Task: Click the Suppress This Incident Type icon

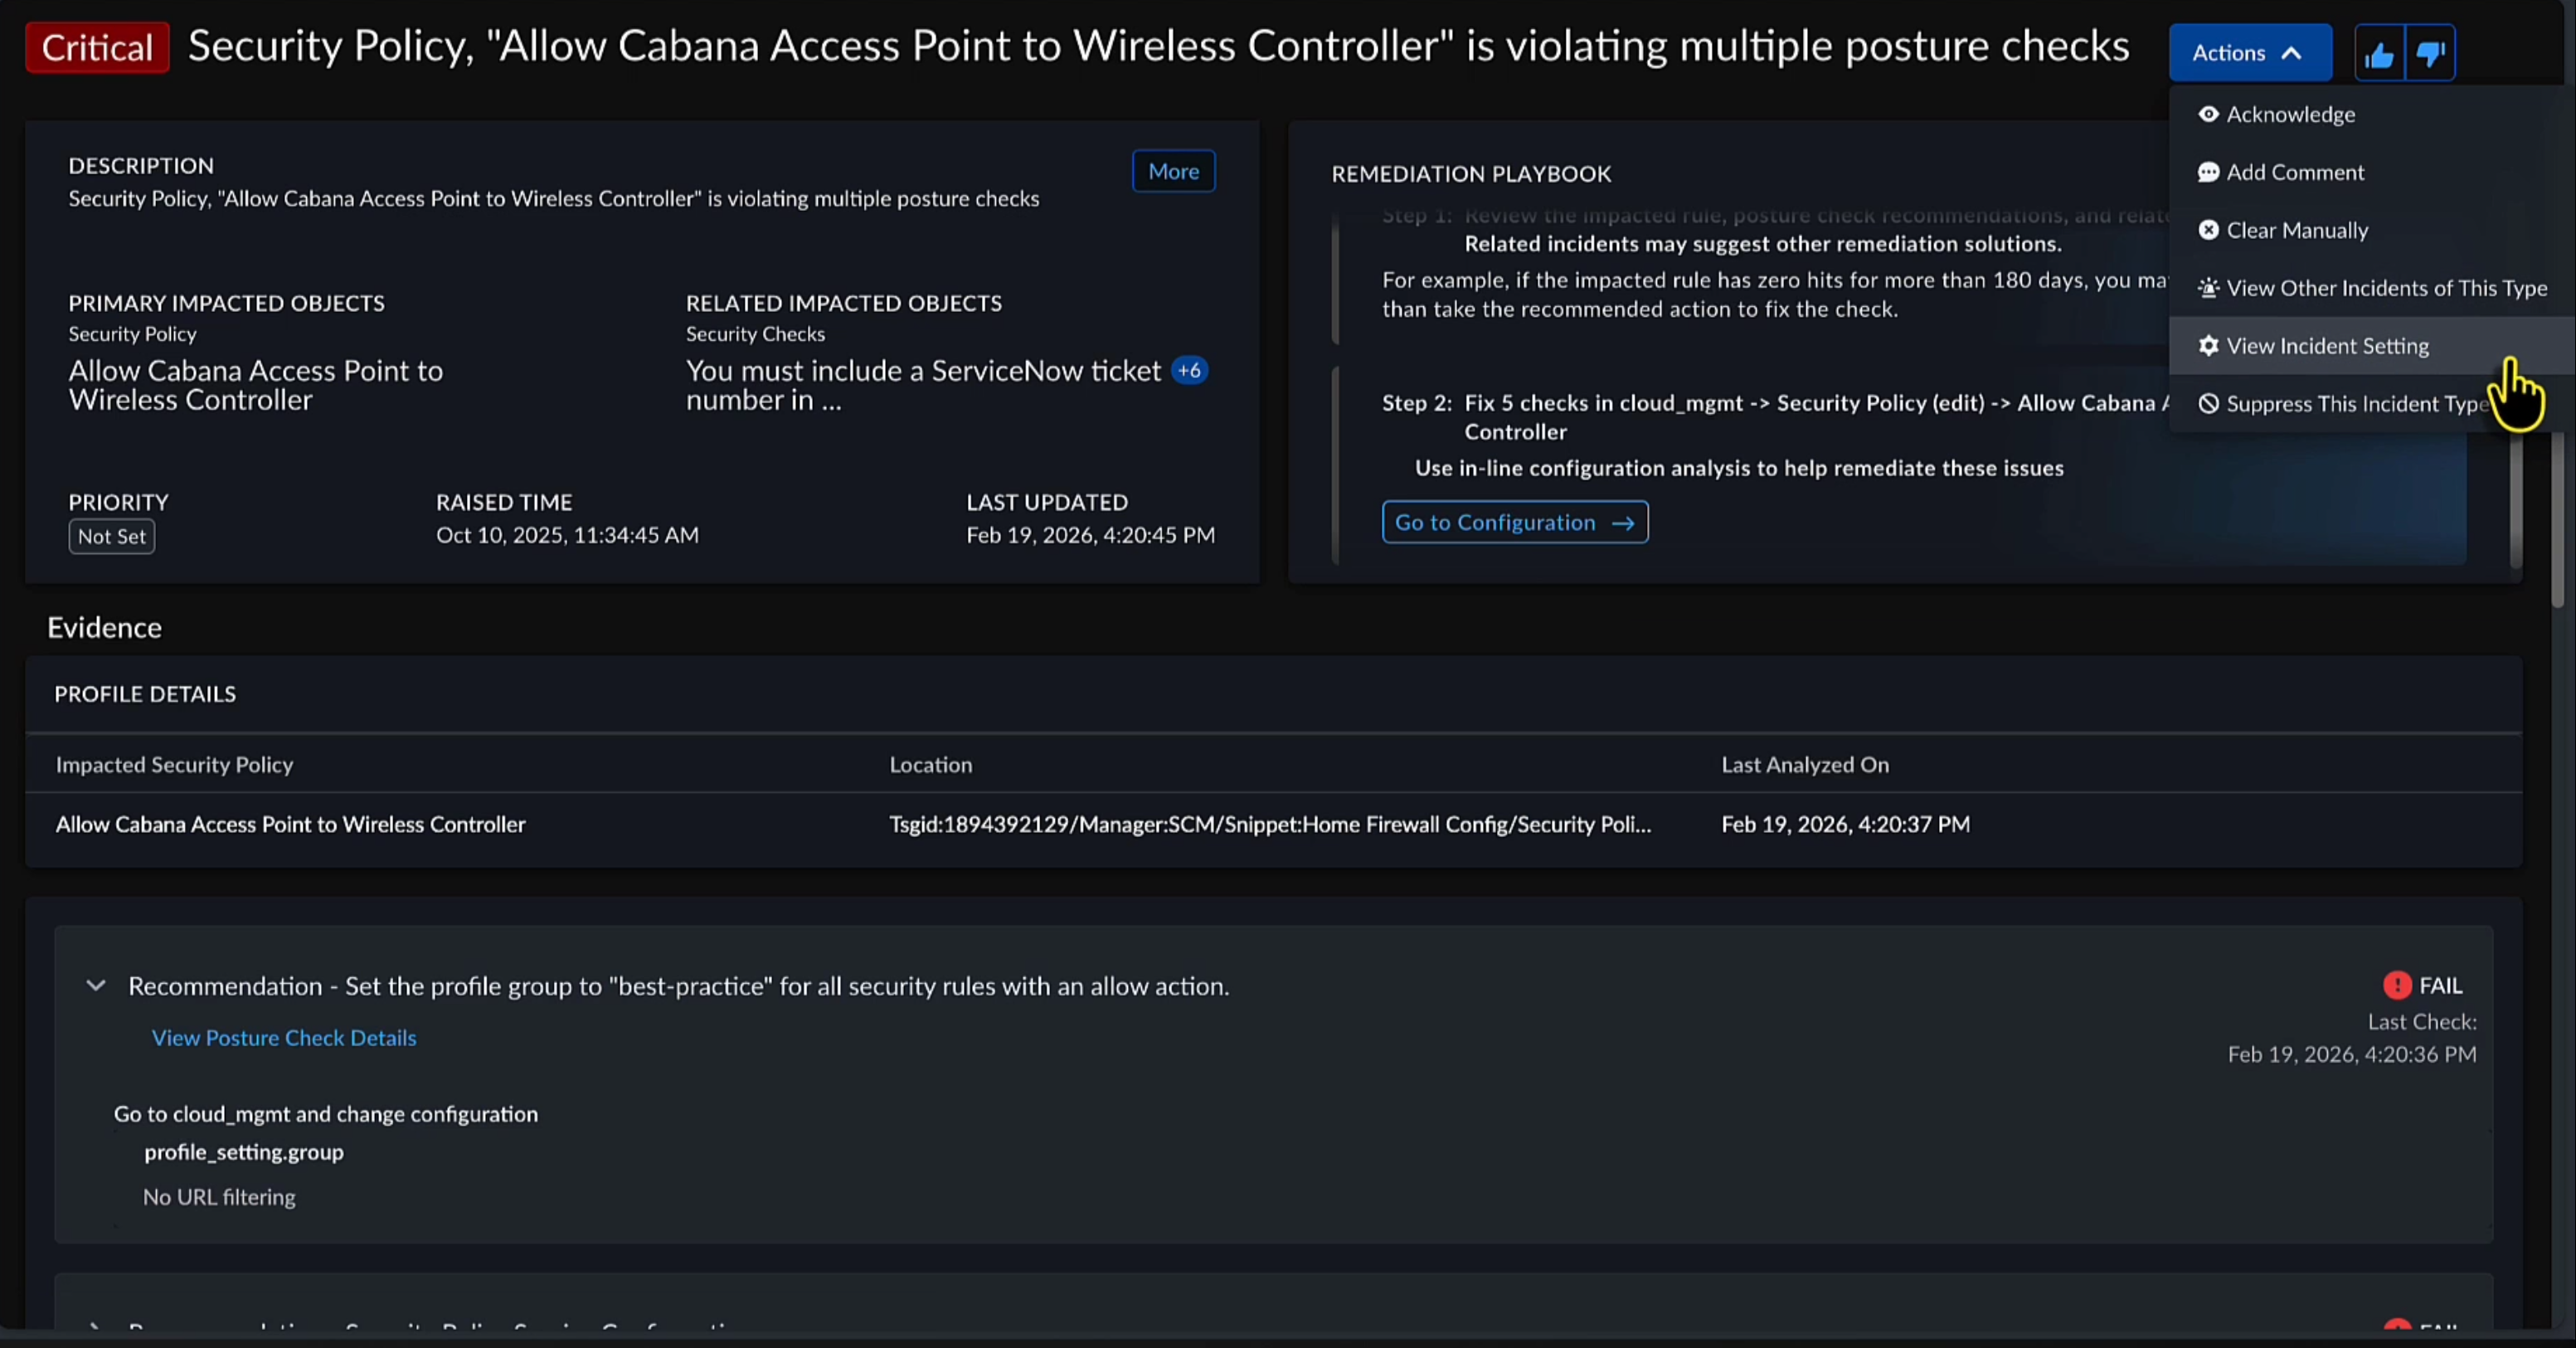Action: pos(2208,404)
